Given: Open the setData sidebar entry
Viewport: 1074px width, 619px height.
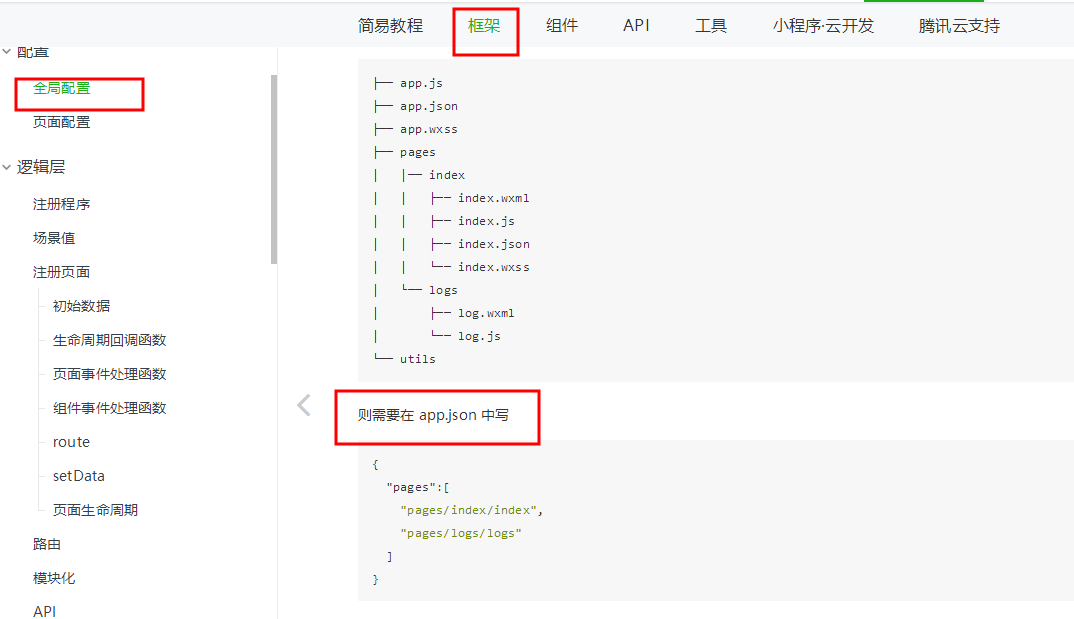Looking at the screenshot, I should (79, 476).
